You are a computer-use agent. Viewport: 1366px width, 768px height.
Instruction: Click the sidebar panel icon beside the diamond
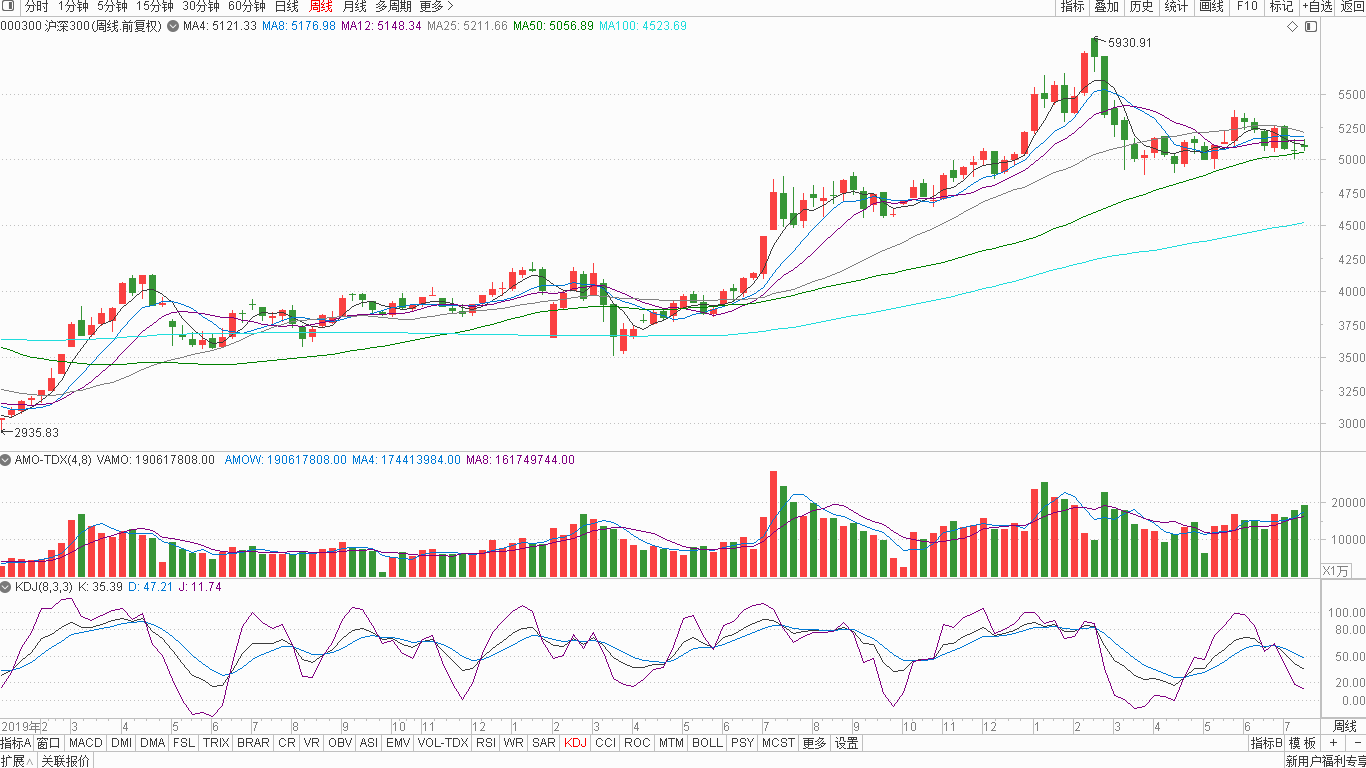click(x=1311, y=26)
